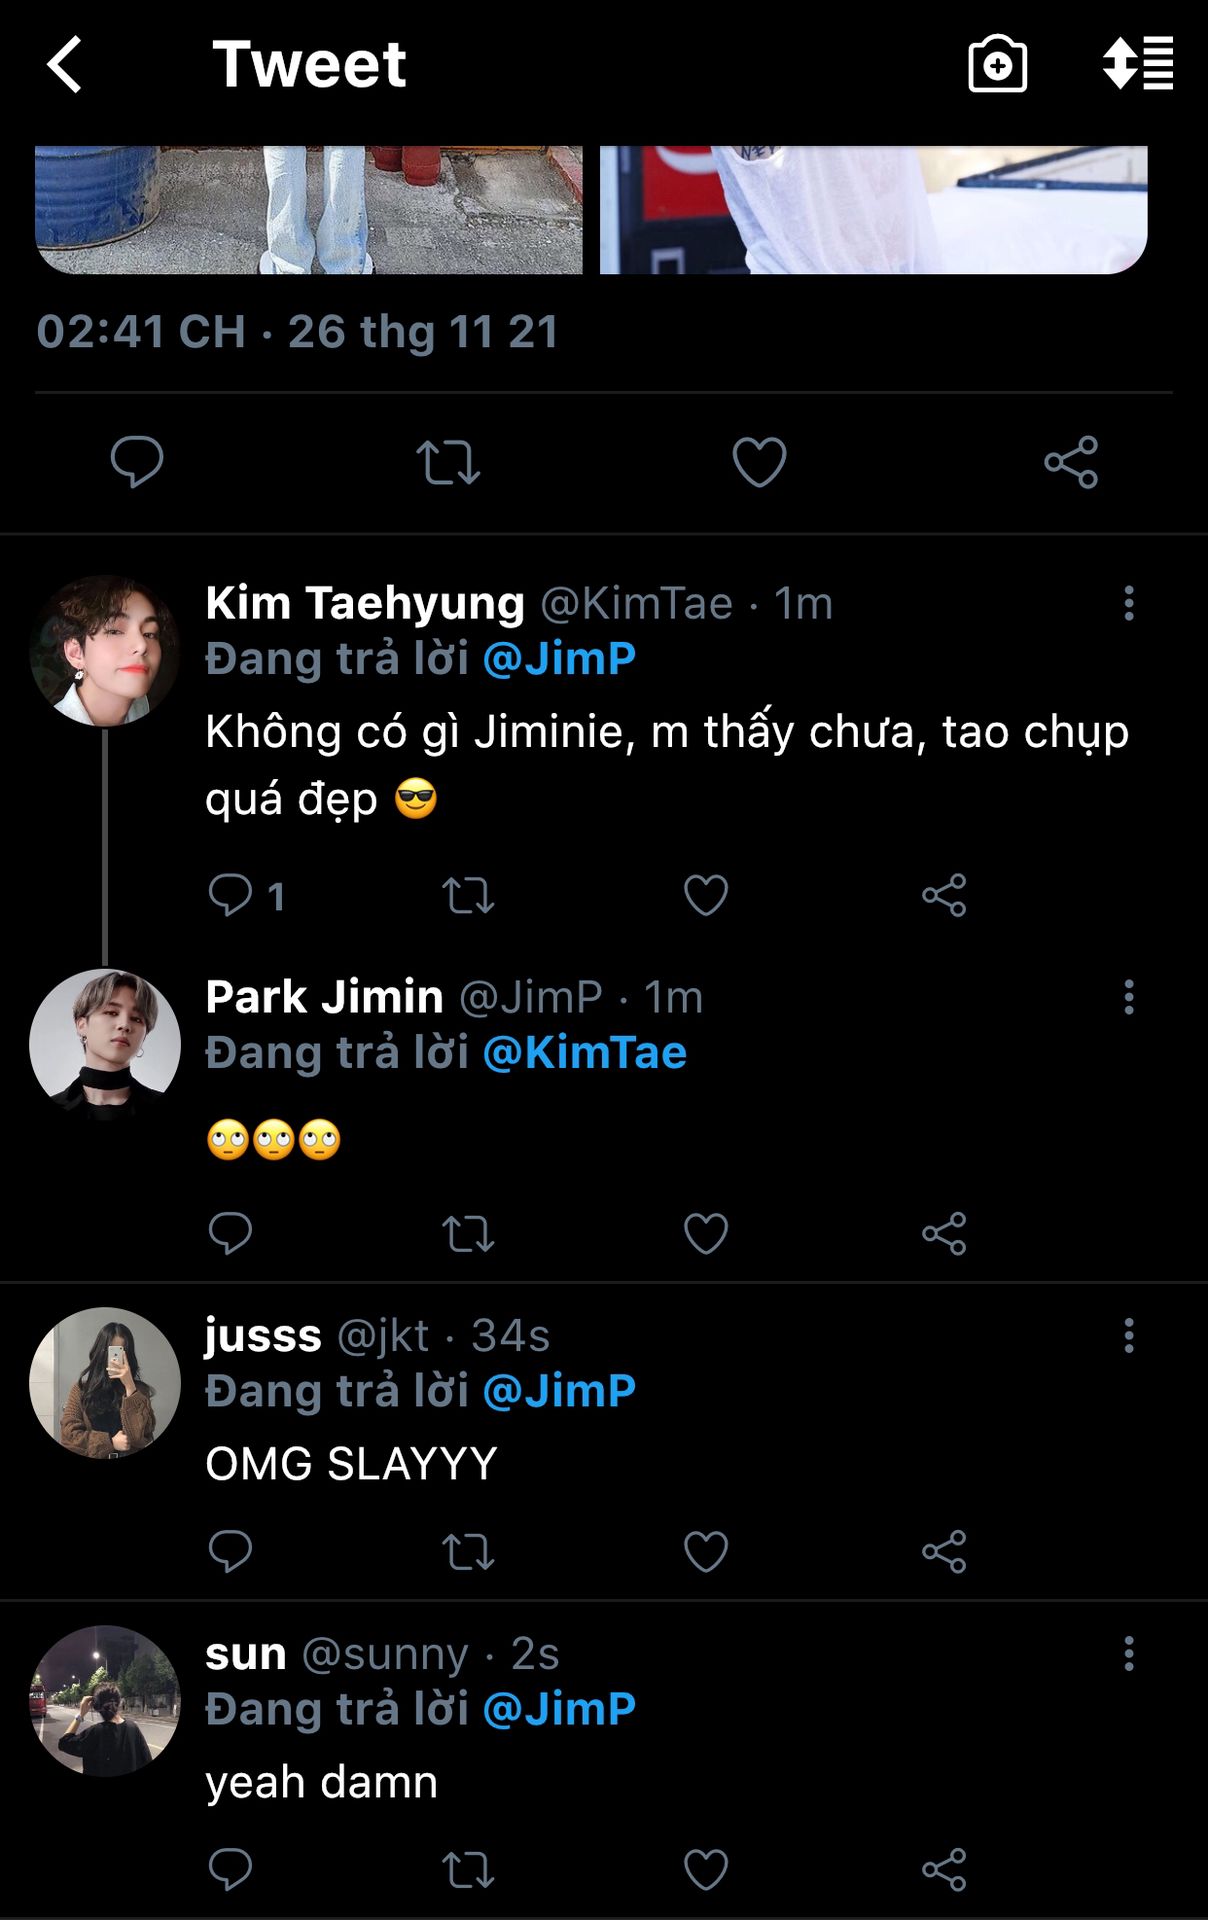1208x1920 pixels.
Task: Open jusss's profile avatar
Action: [105, 1383]
